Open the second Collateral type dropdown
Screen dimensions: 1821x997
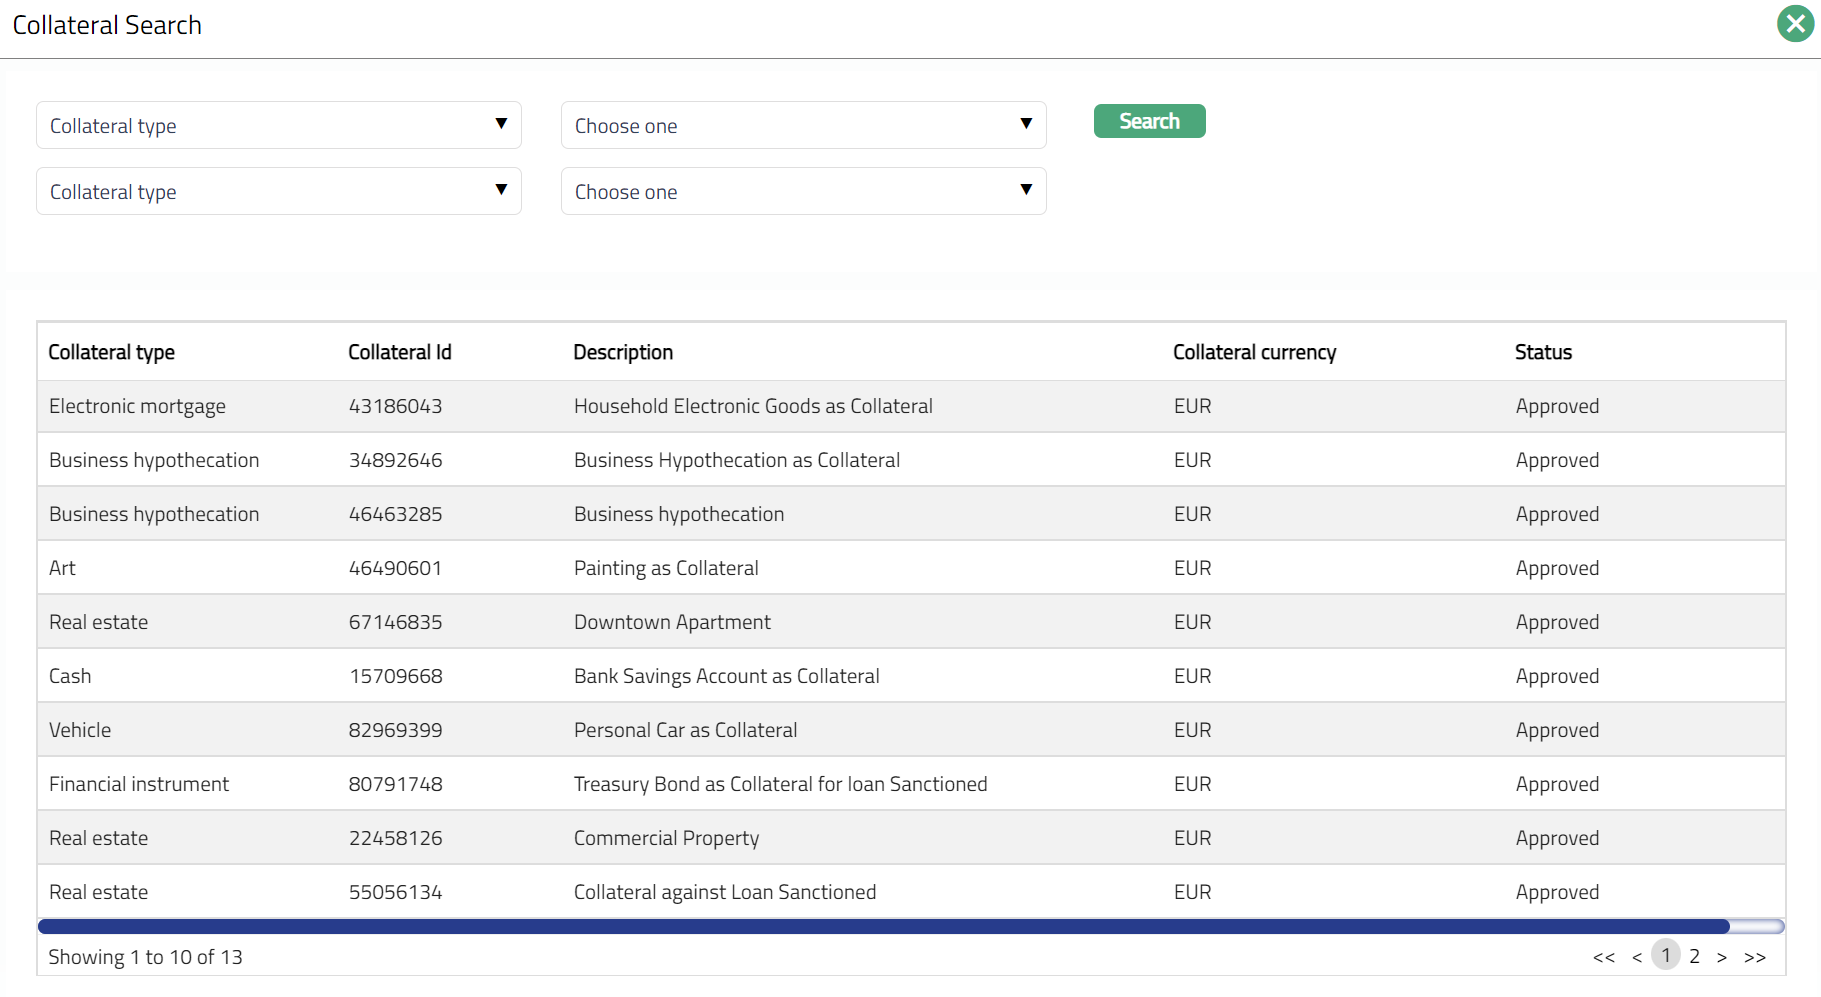278,191
